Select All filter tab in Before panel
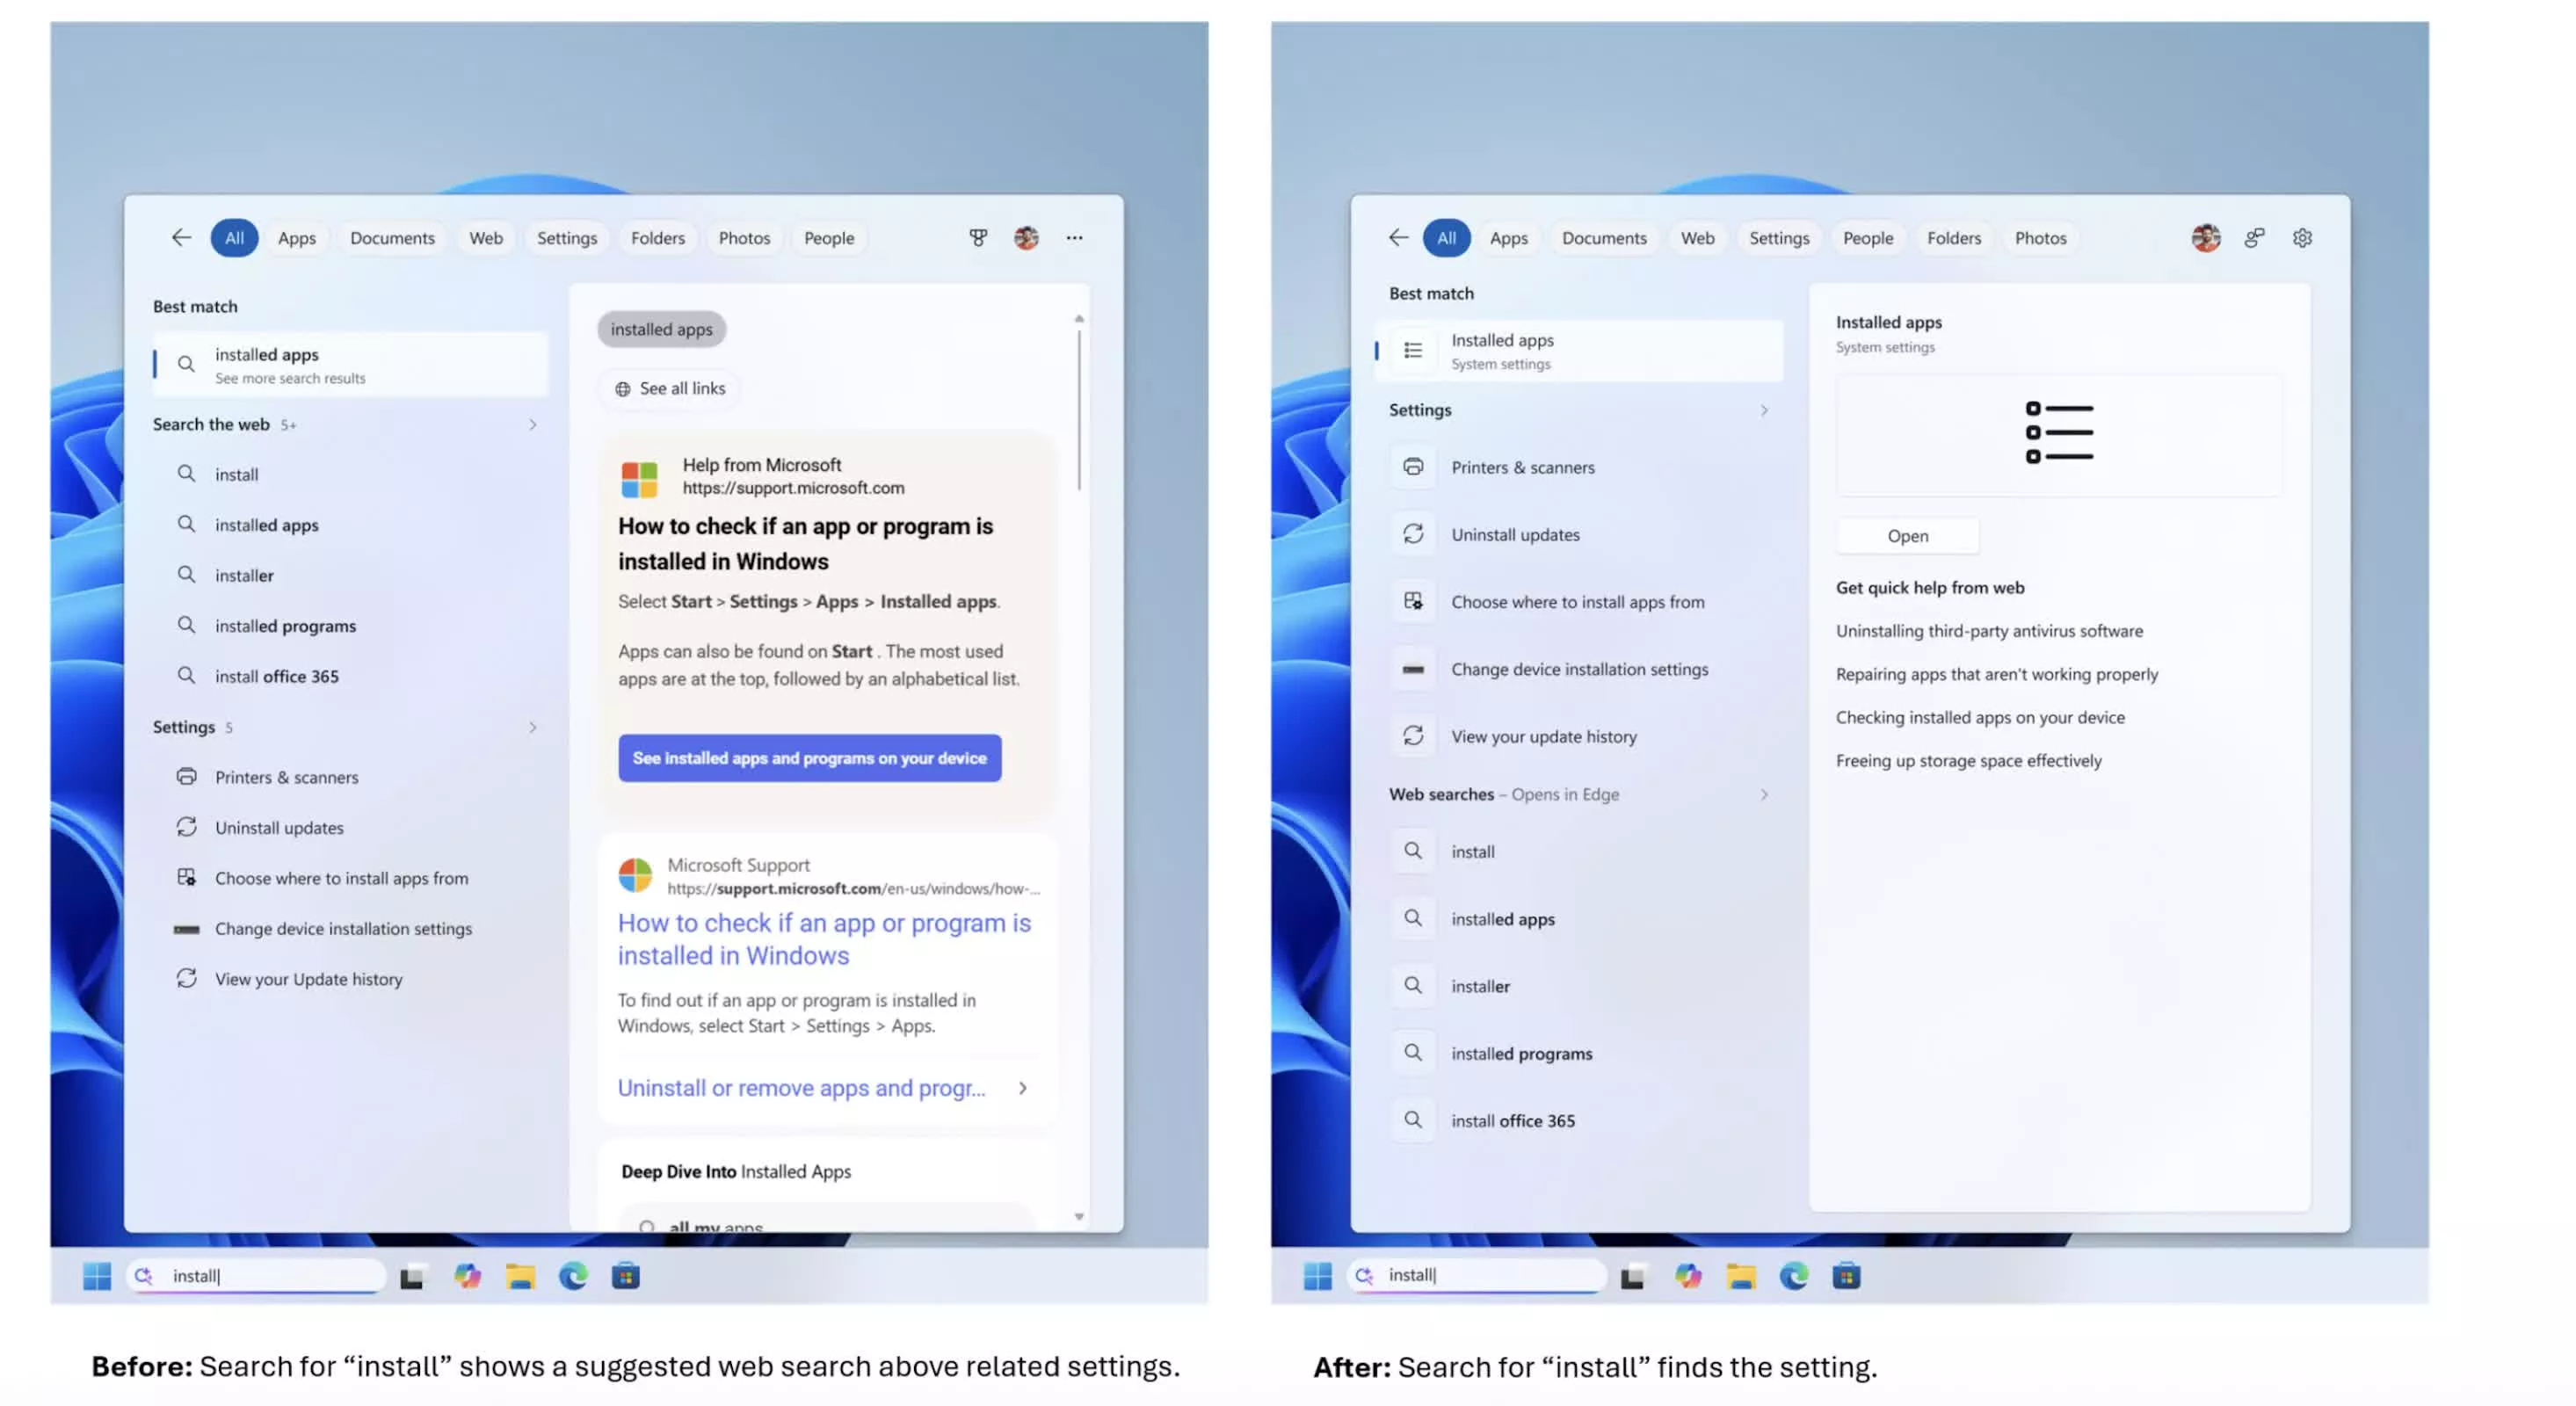 [x=234, y=238]
